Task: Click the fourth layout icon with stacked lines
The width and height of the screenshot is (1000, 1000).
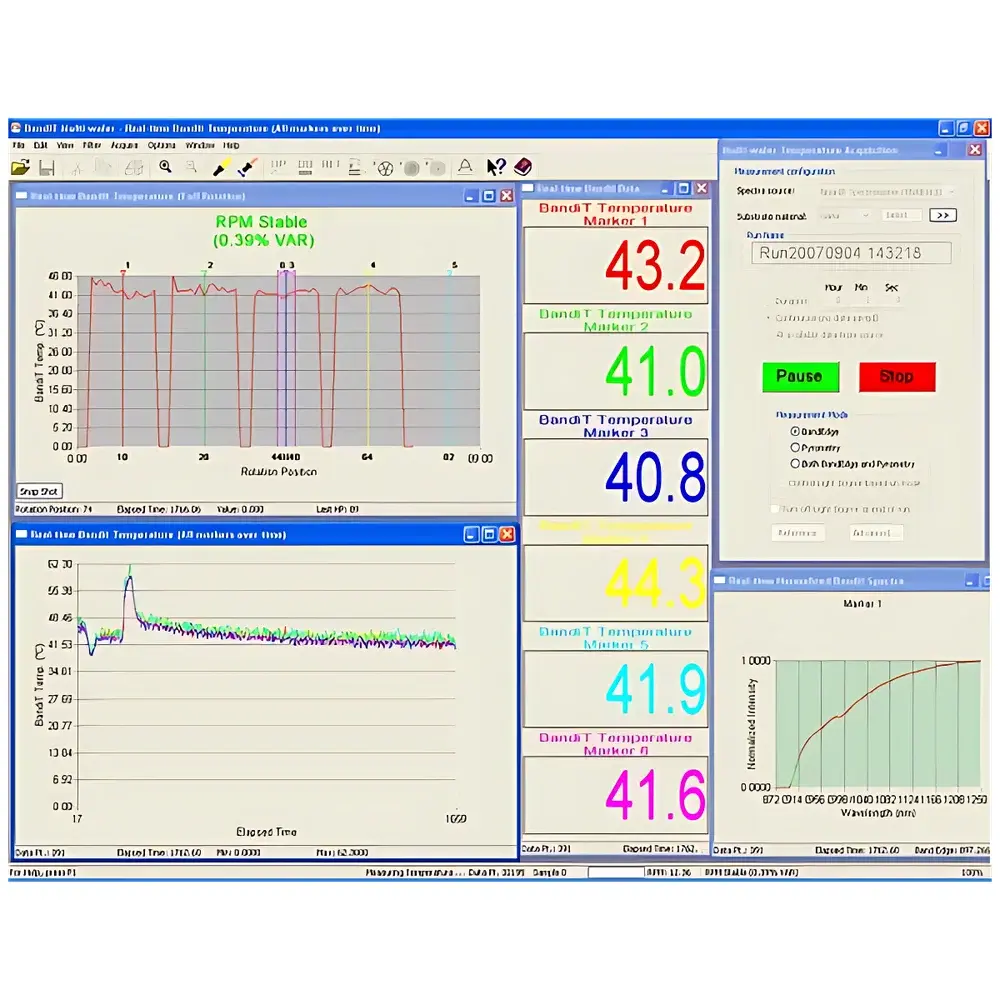Action: (x=355, y=167)
